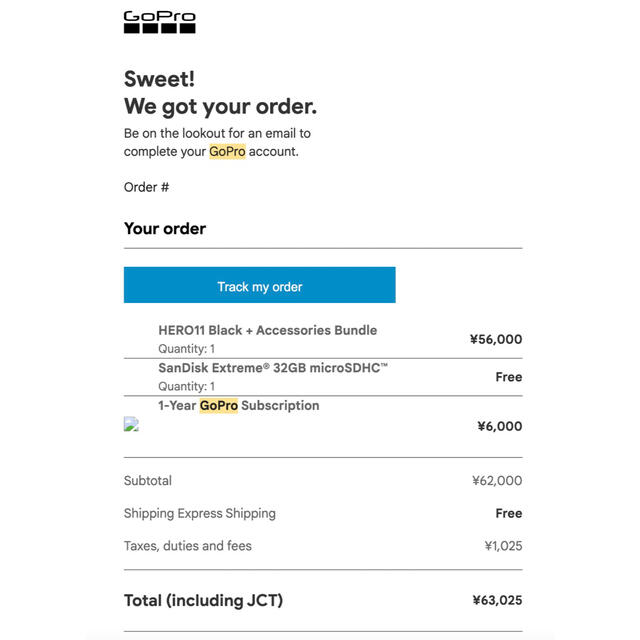The width and height of the screenshot is (640, 640).
Task: Click the Taxes, duties and fees label
Action: click(188, 546)
